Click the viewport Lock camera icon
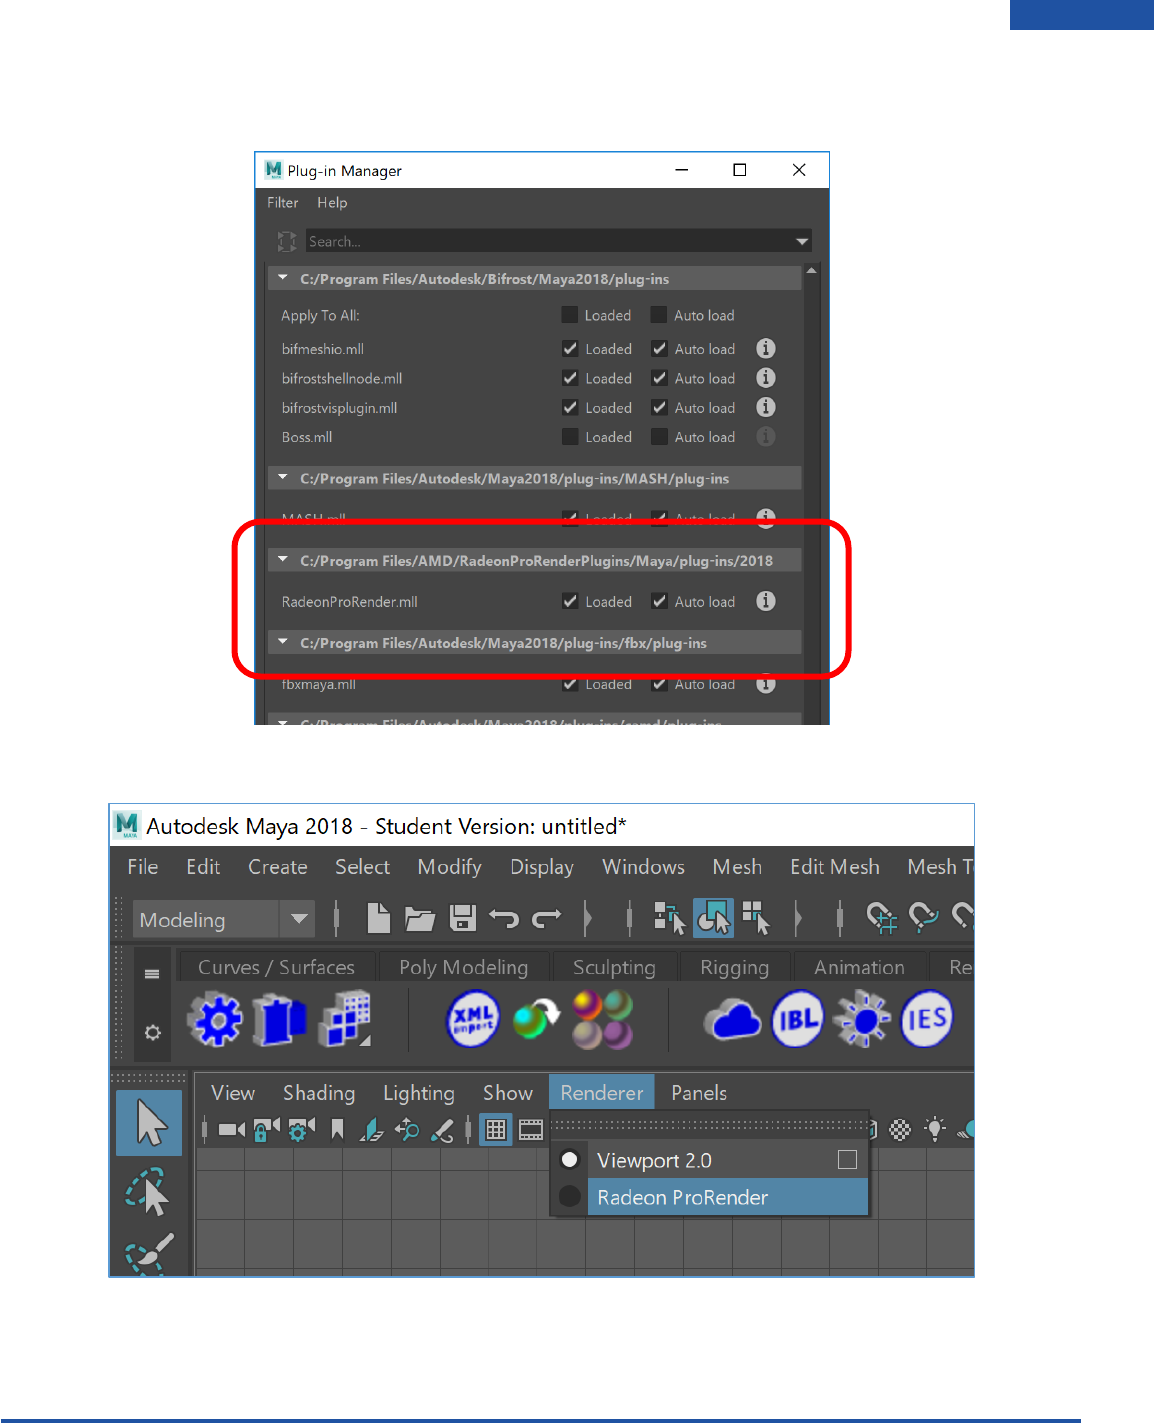The image size is (1154, 1423). point(266,1130)
